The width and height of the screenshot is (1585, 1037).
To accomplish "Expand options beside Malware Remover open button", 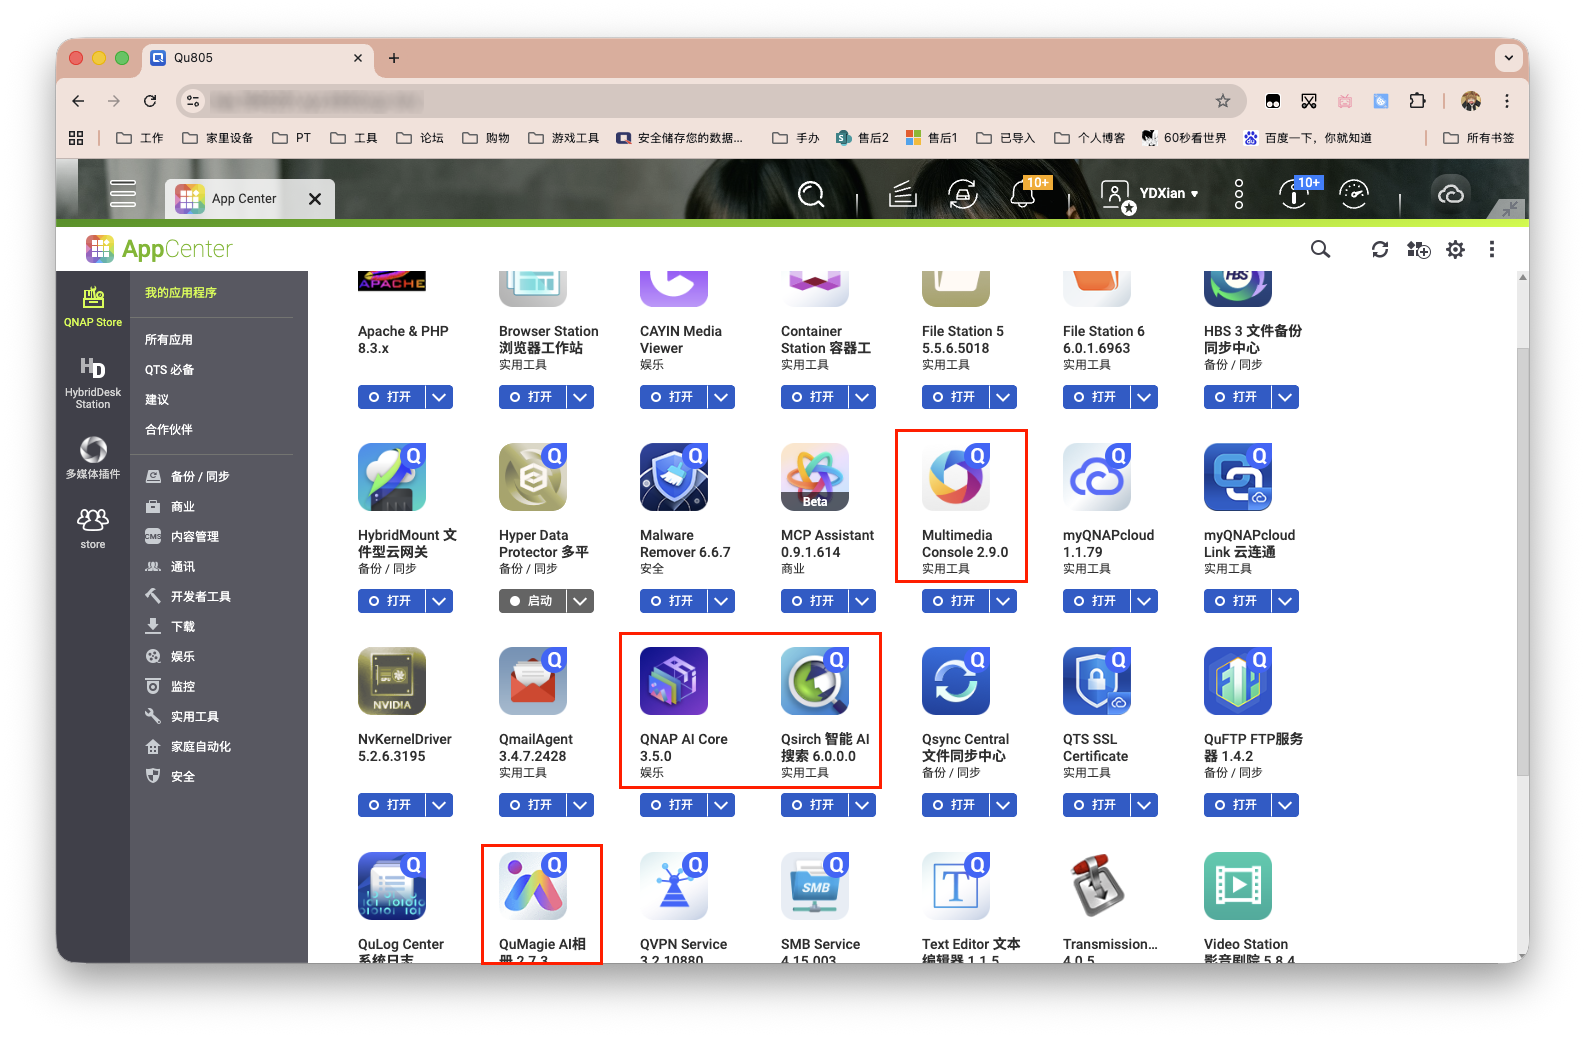I will tap(721, 601).
